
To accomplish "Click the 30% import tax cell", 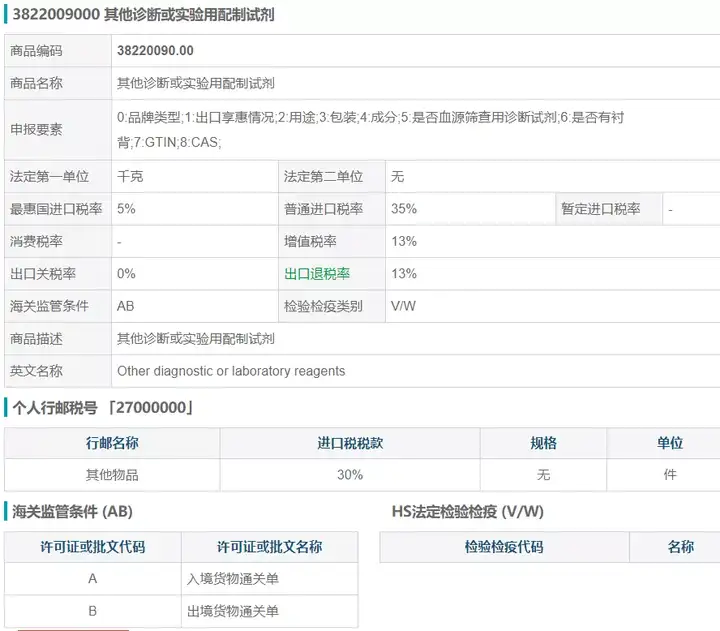I will pos(350,475).
